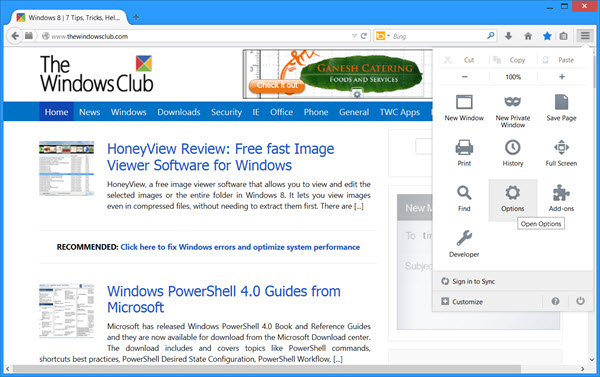Open the IE site menu
The height and width of the screenshot is (377, 600).
pos(256,112)
